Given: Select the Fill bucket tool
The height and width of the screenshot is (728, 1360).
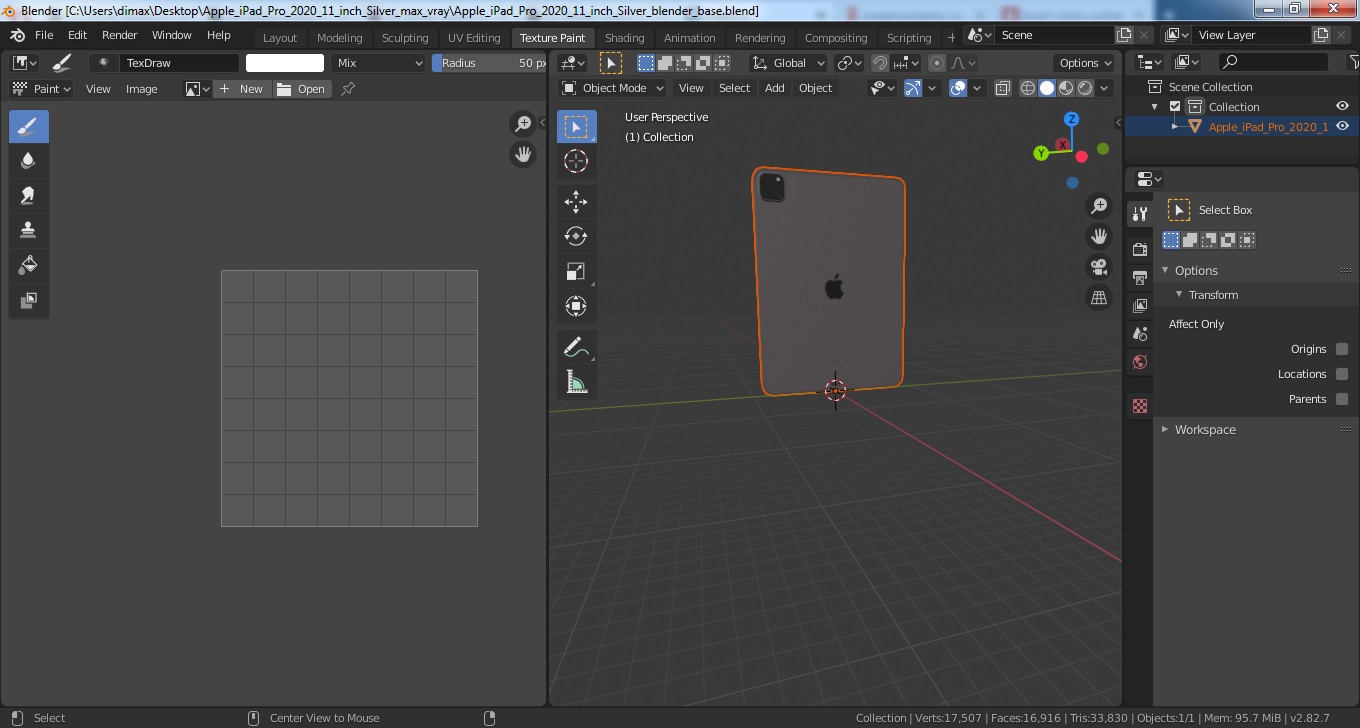Looking at the screenshot, I should pos(28,266).
